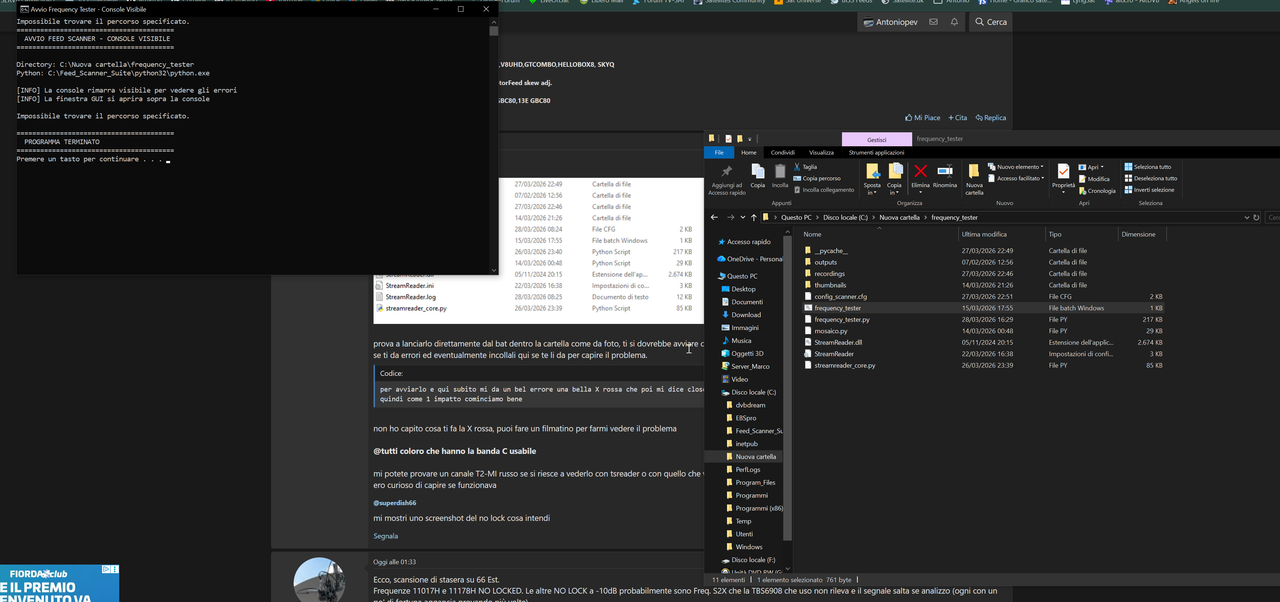
Task: Click Copia percorso in the ribbon
Action: 817,178
